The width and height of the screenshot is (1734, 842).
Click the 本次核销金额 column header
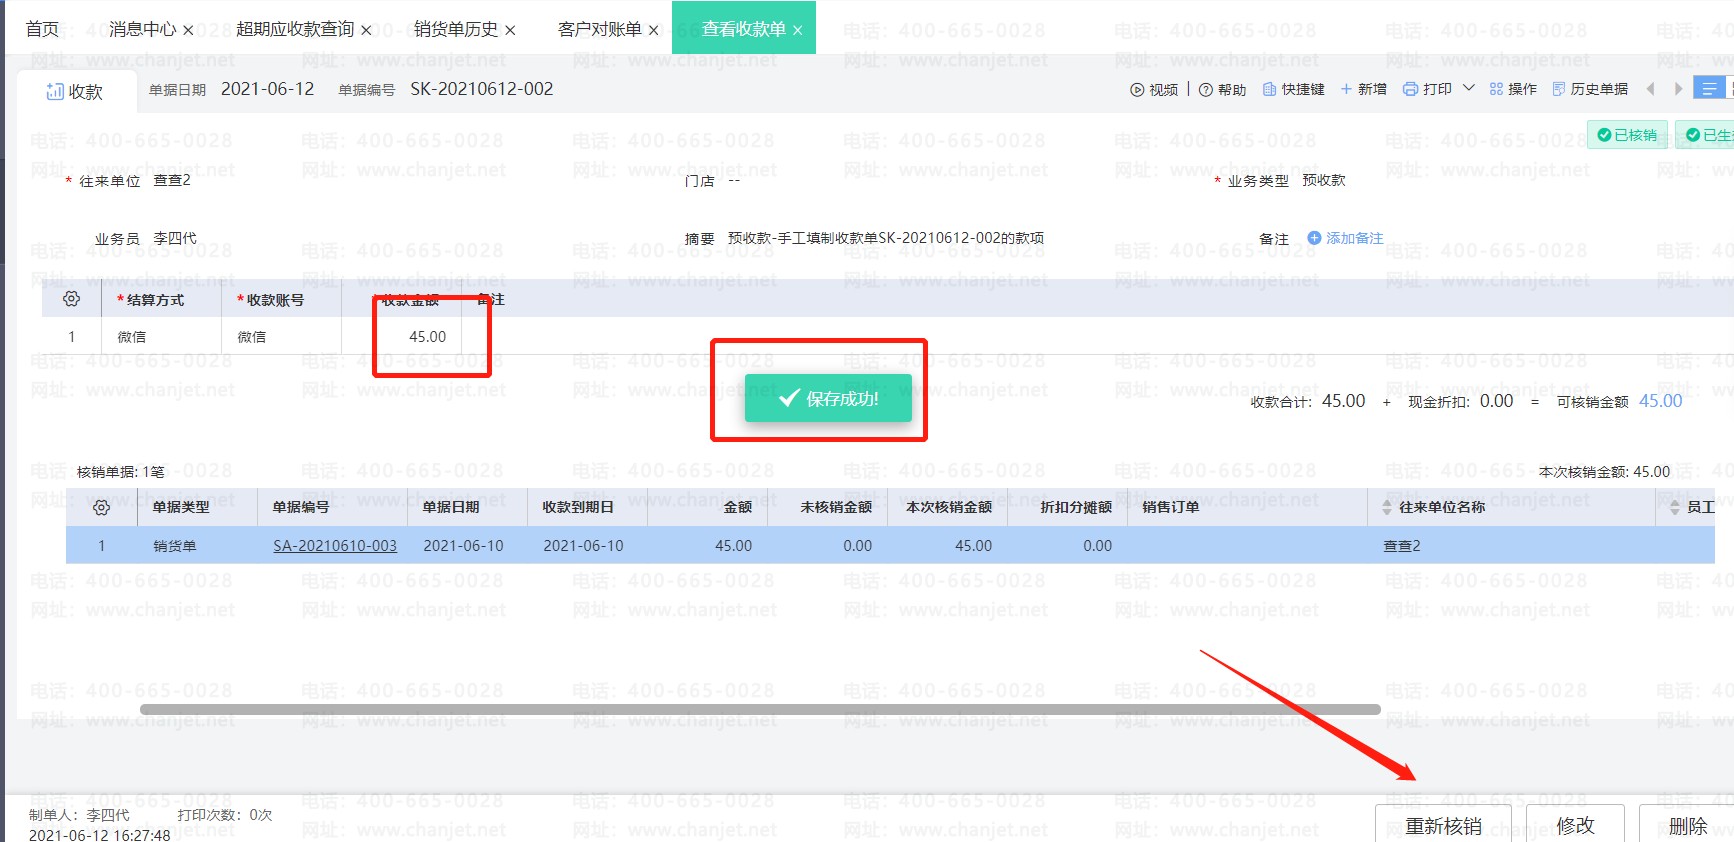point(949,508)
